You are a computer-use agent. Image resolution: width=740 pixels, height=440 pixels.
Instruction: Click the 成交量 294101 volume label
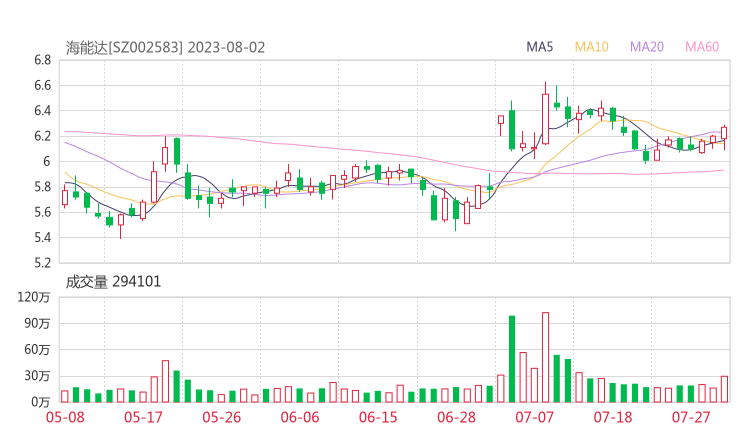113,282
